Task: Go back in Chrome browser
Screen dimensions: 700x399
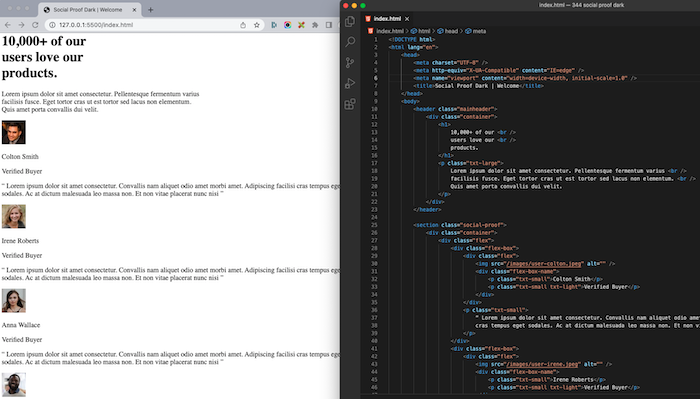Action: (x=8, y=25)
